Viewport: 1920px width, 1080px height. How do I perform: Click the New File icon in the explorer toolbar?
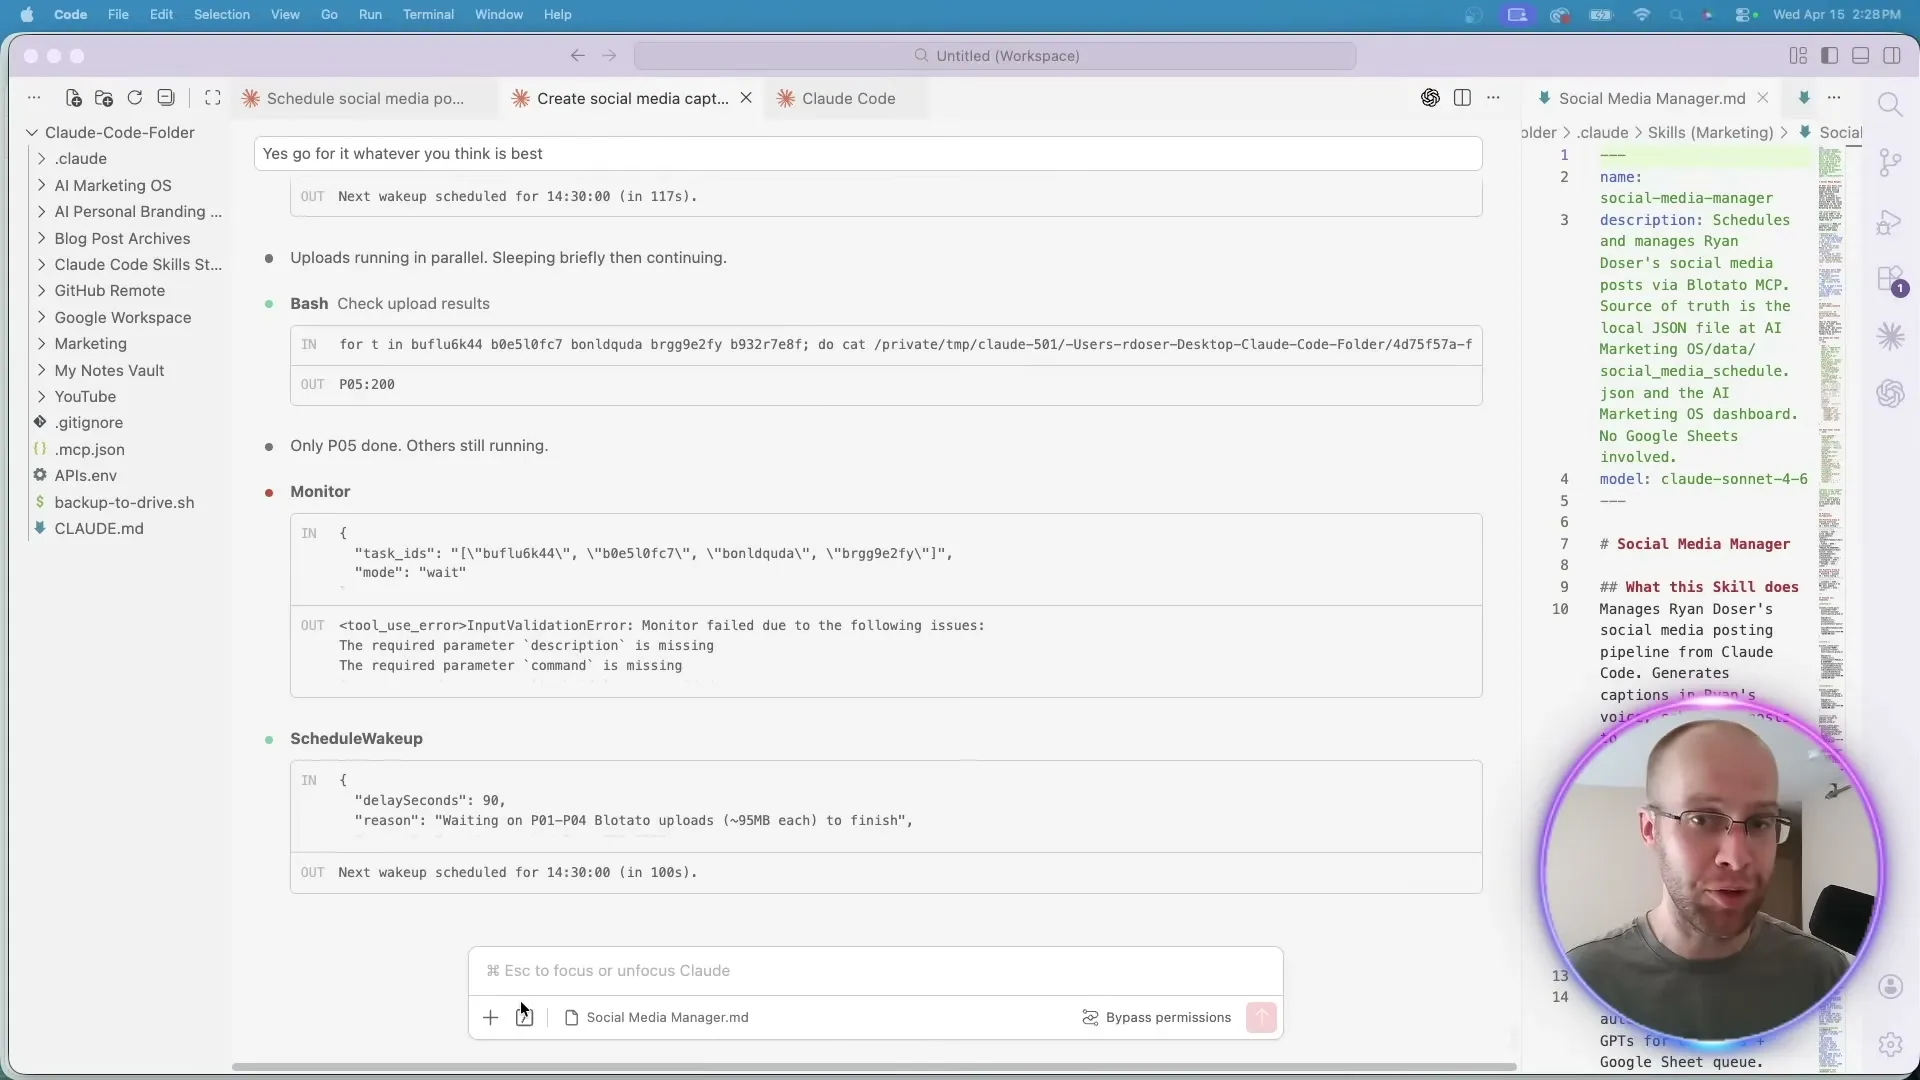click(73, 98)
